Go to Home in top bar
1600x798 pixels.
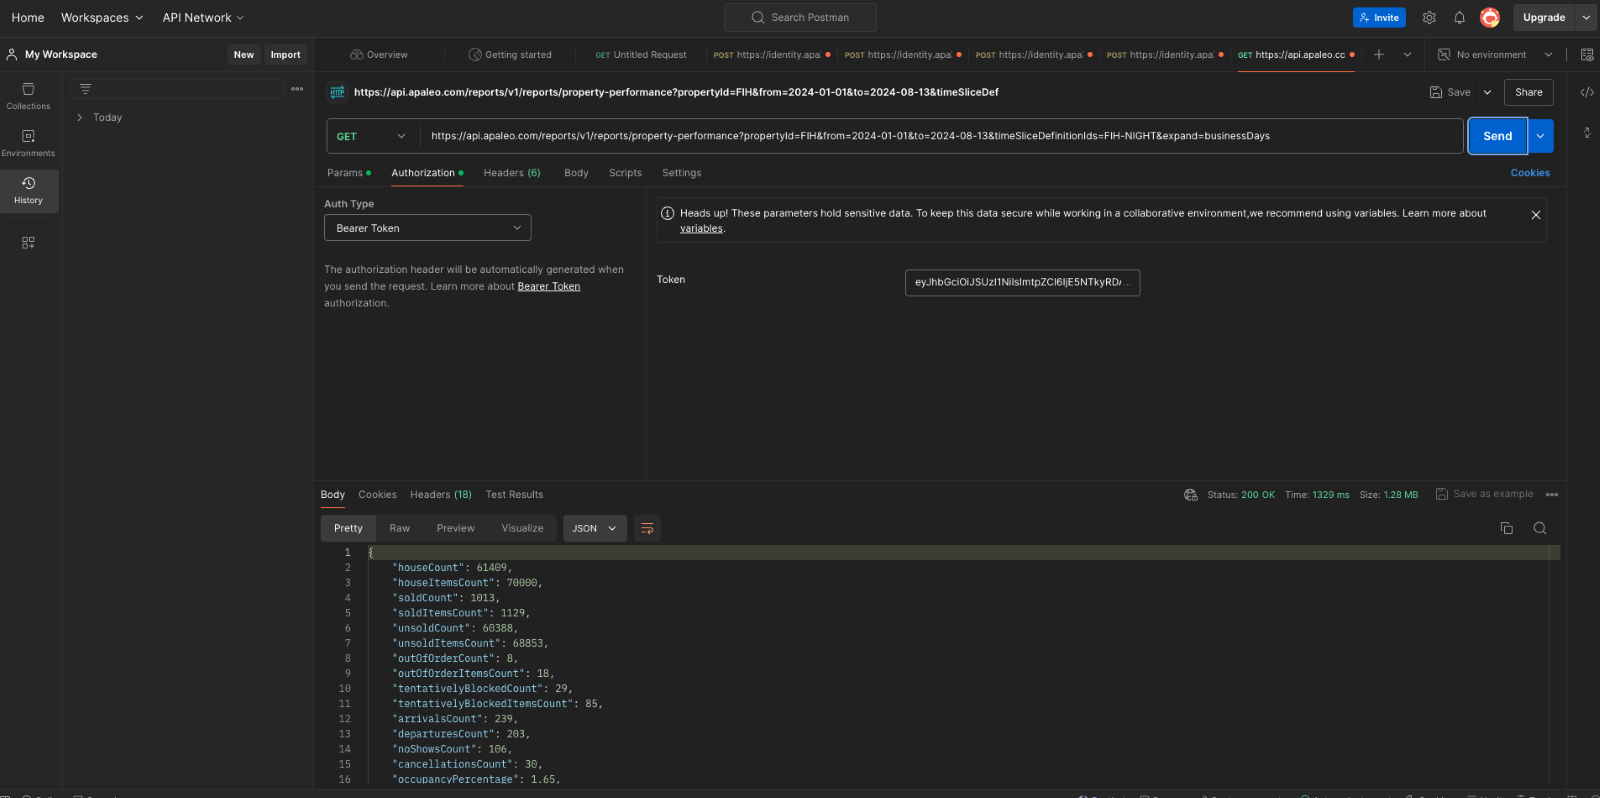coord(28,17)
